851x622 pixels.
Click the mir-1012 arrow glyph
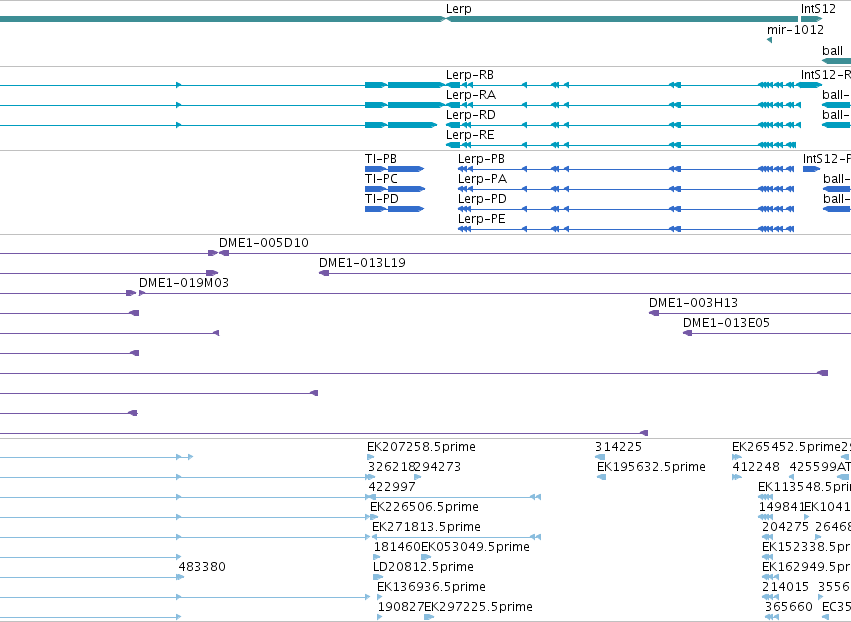point(770,40)
